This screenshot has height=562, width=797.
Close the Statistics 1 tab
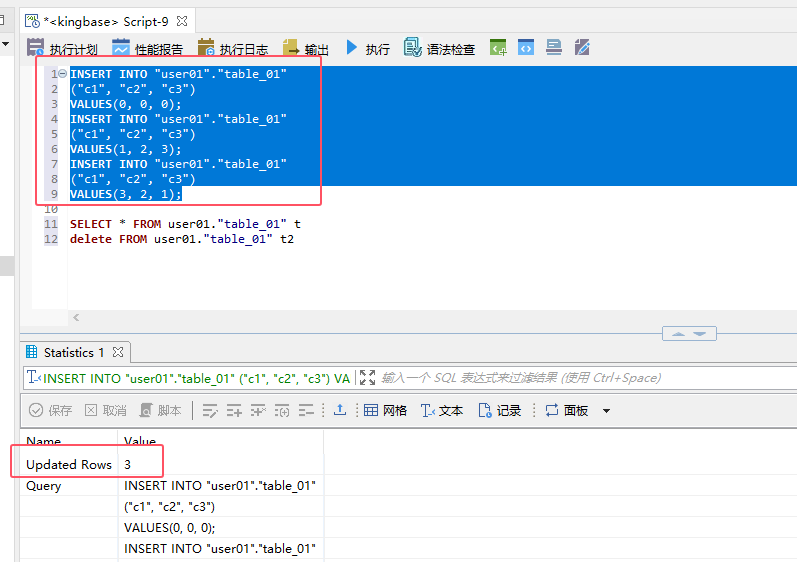118,352
